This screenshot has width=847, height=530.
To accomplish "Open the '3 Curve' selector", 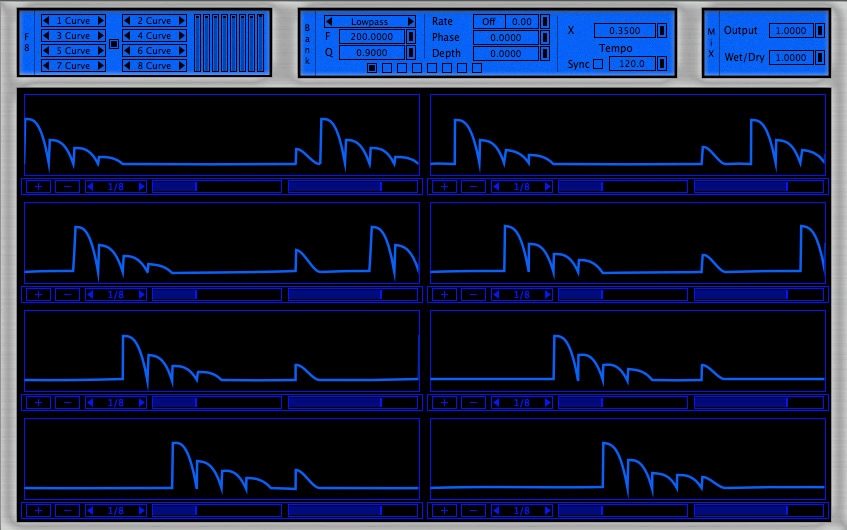I will click(73, 36).
